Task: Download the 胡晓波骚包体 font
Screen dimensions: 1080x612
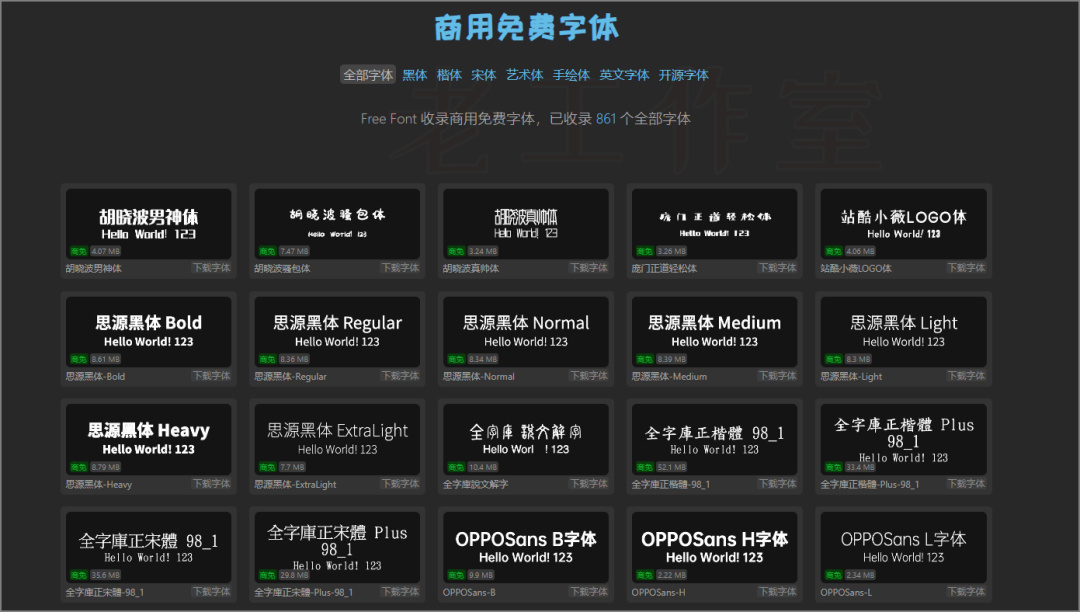Action: click(400, 268)
